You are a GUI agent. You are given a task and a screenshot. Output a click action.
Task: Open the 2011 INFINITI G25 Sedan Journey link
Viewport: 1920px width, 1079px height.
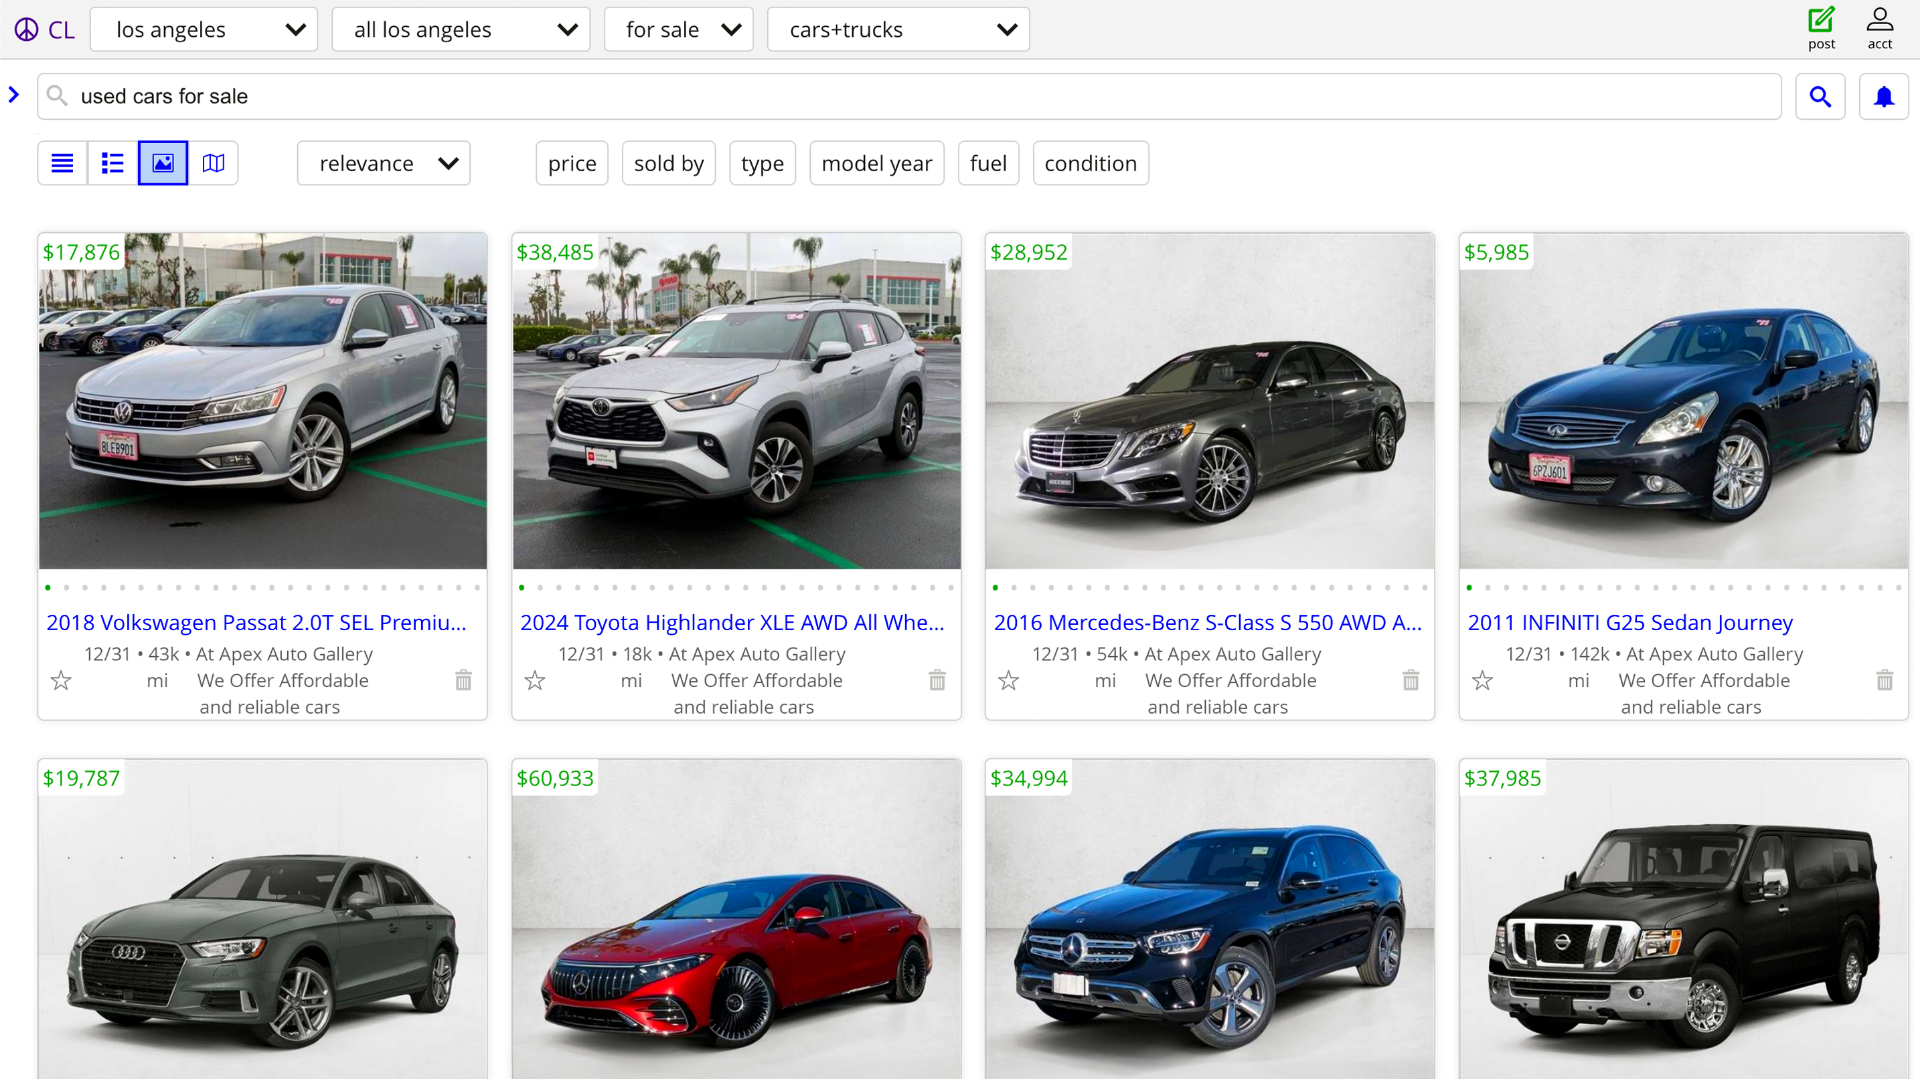1630,622
